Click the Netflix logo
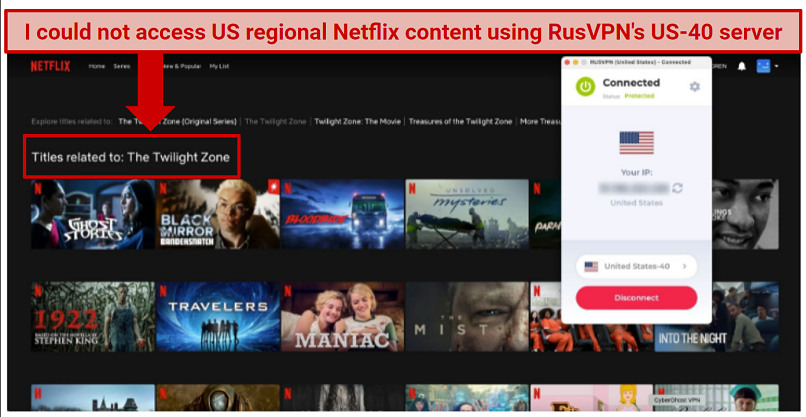 [50, 66]
